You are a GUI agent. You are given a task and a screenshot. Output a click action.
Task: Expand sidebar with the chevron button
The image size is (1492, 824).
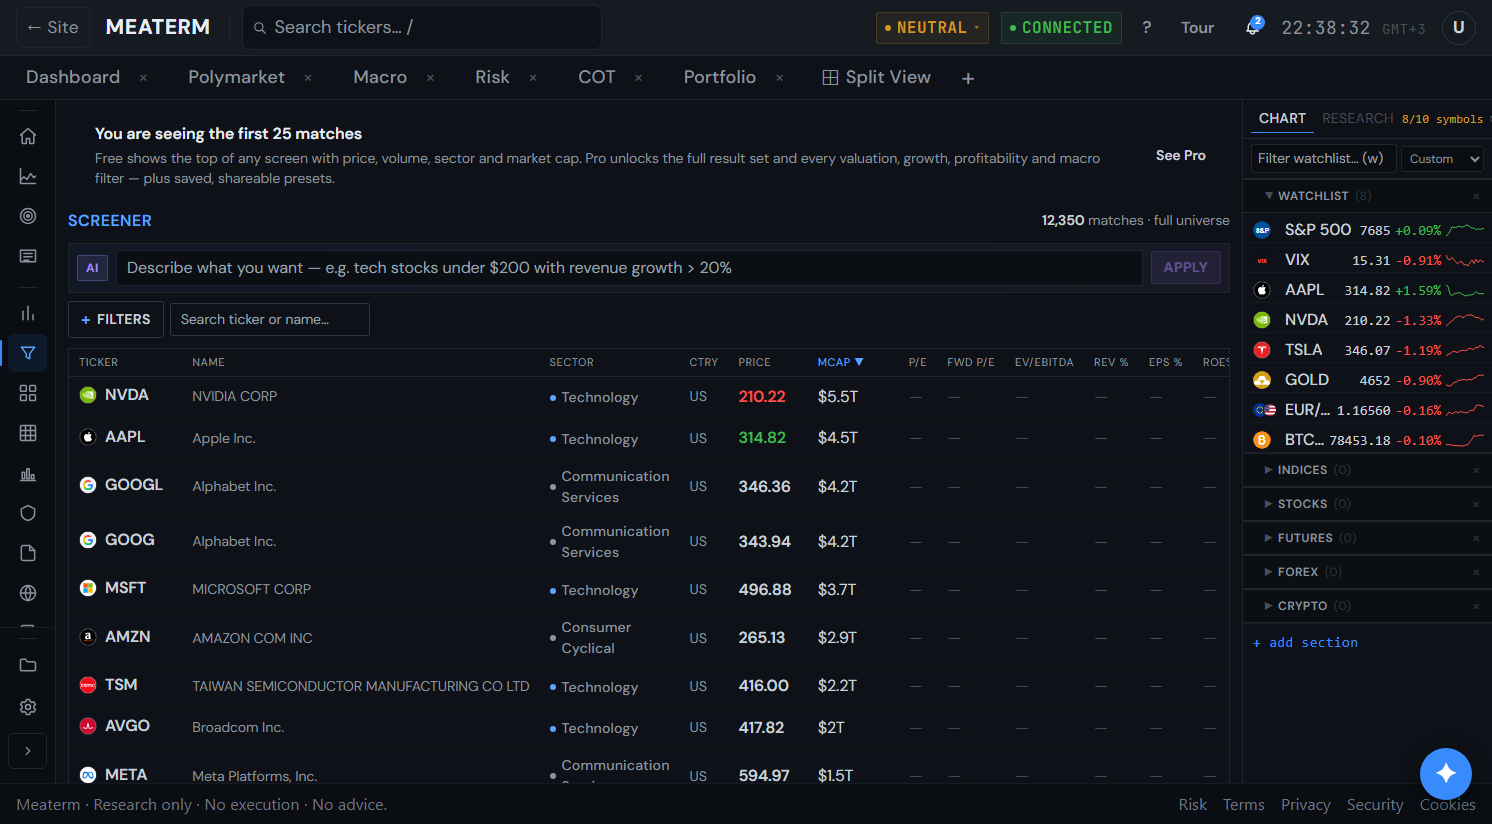pyautogui.click(x=28, y=751)
